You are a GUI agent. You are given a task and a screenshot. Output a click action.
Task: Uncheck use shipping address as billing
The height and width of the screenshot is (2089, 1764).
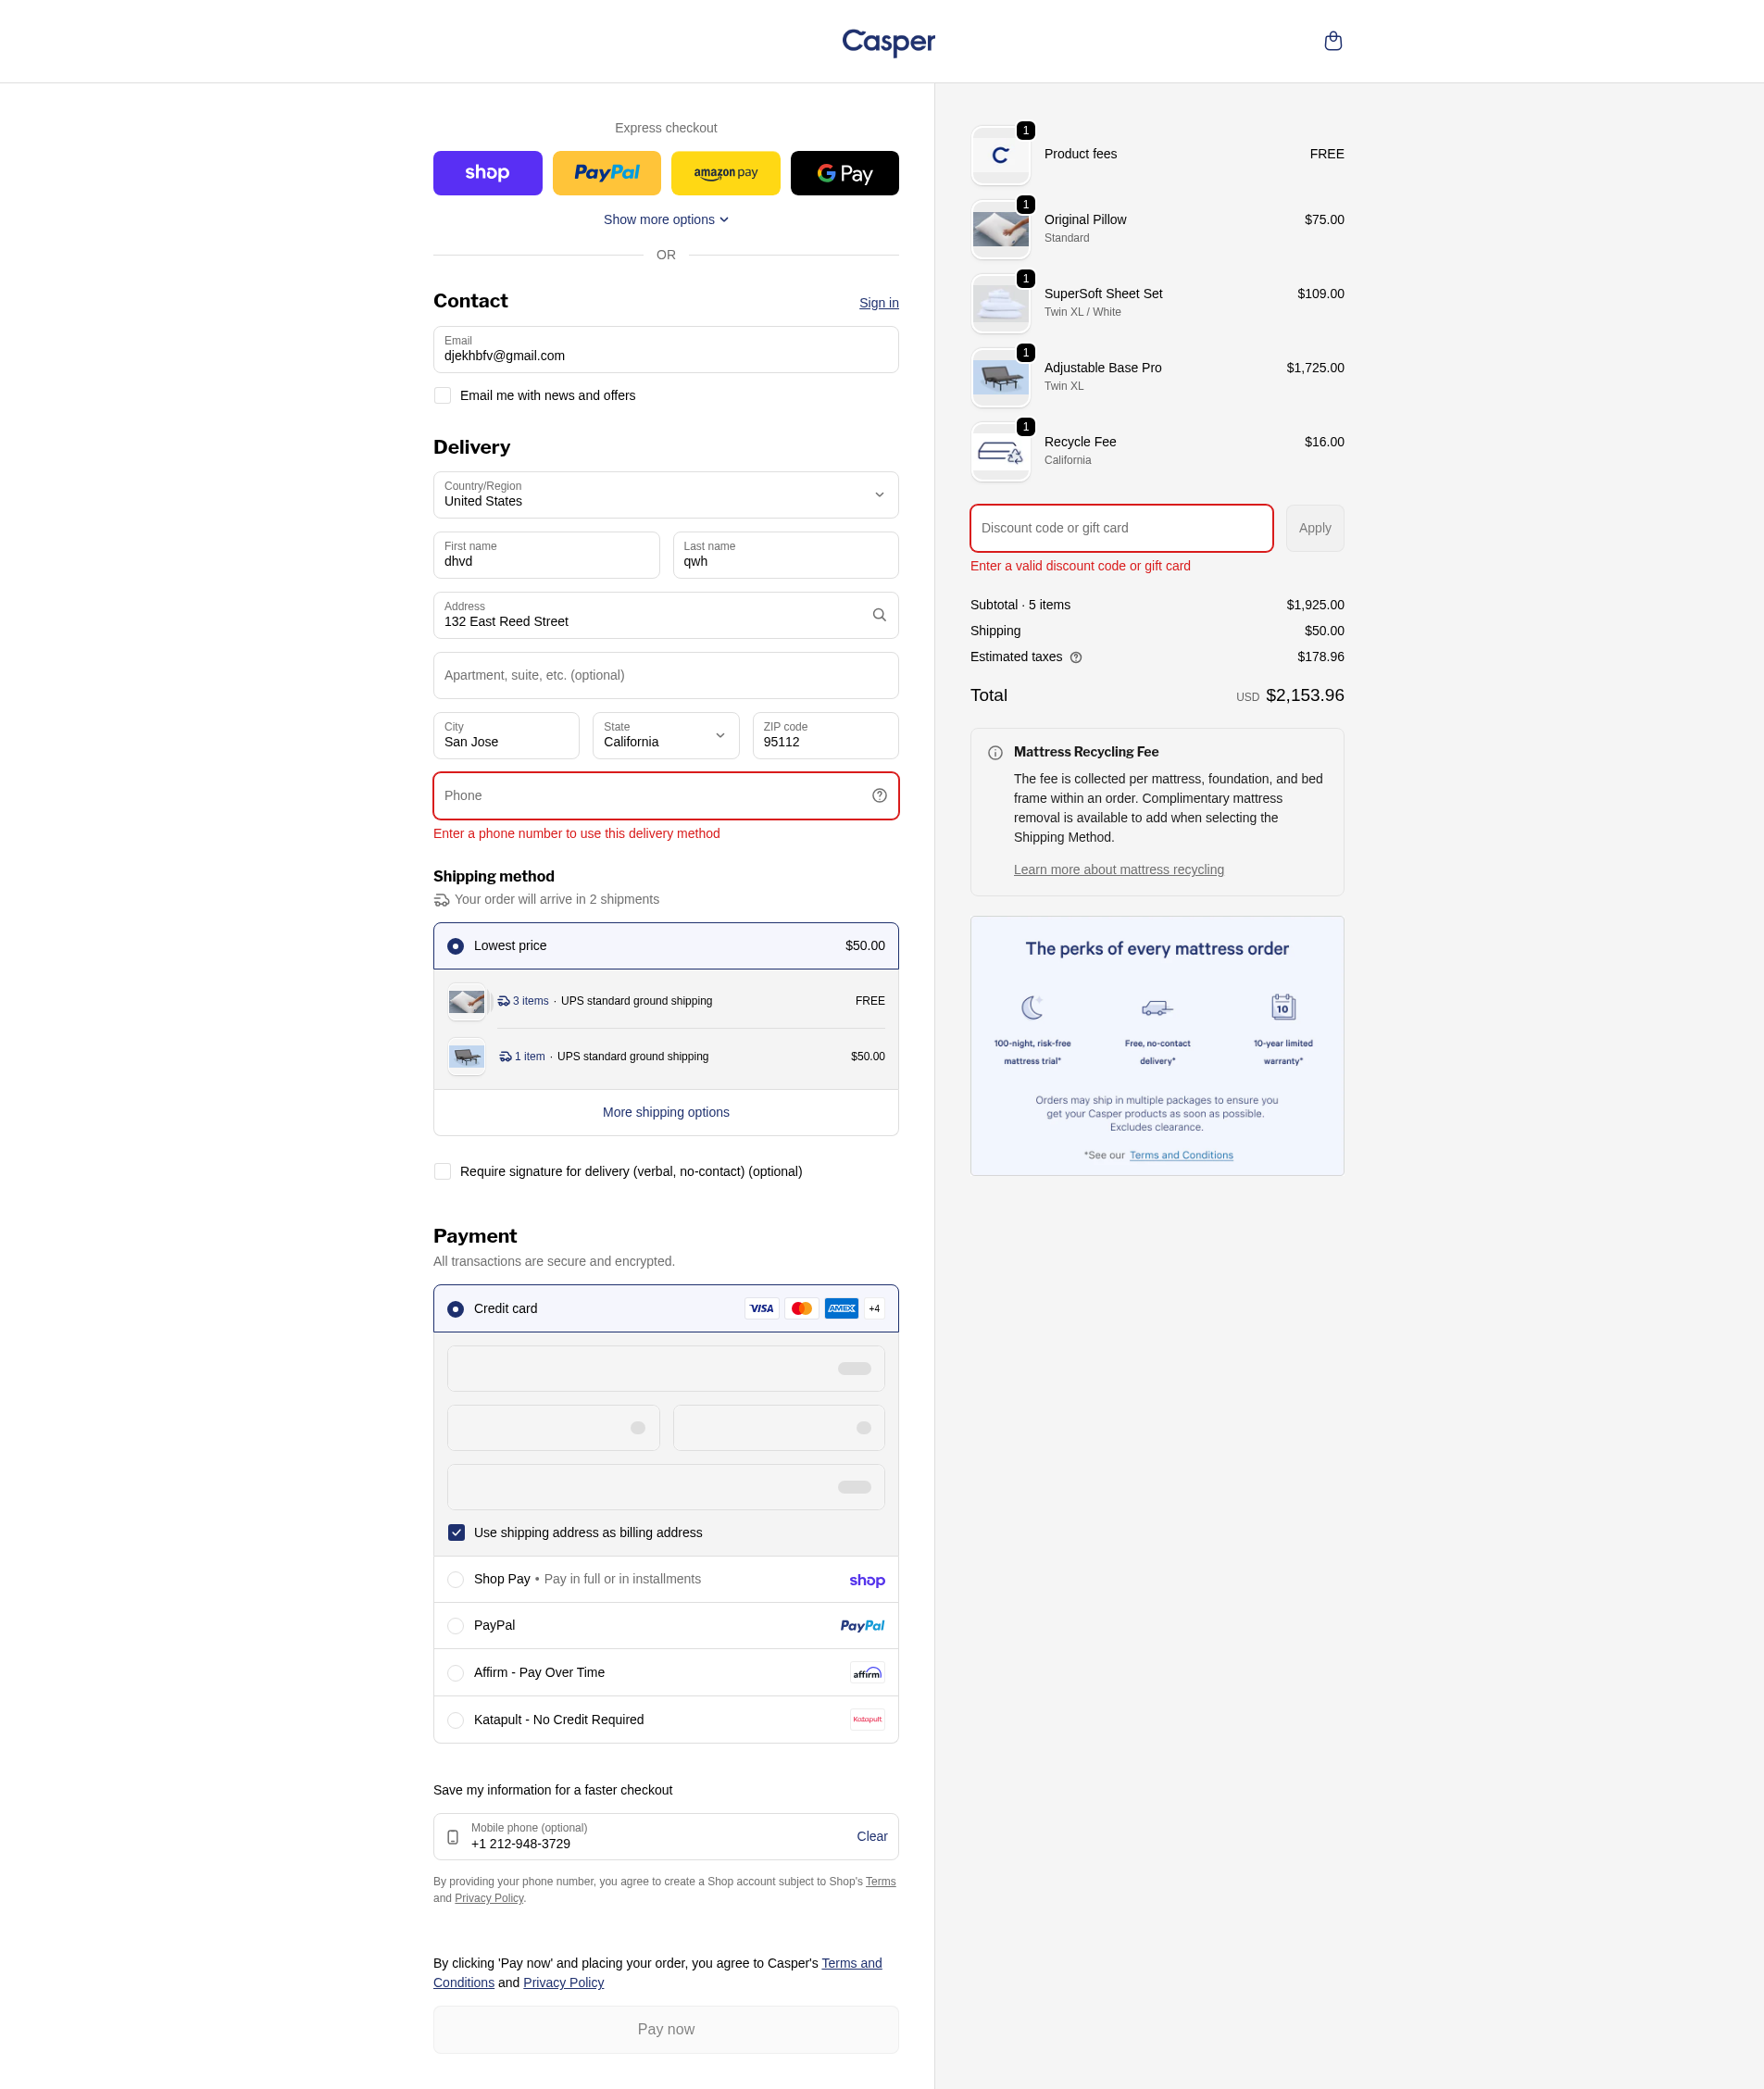(456, 1533)
